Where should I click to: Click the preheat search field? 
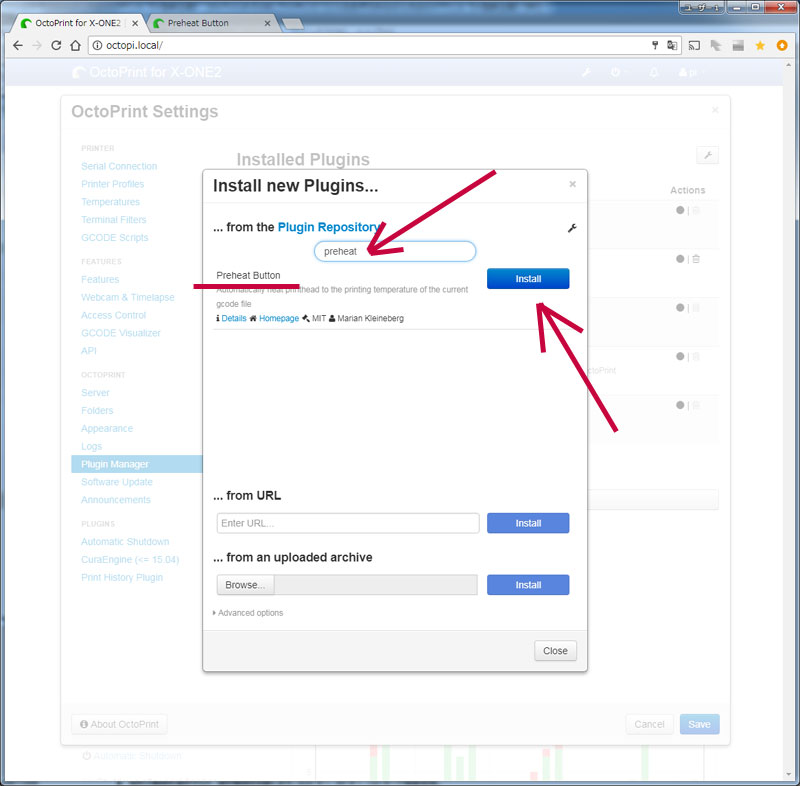(x=395, y=251)
